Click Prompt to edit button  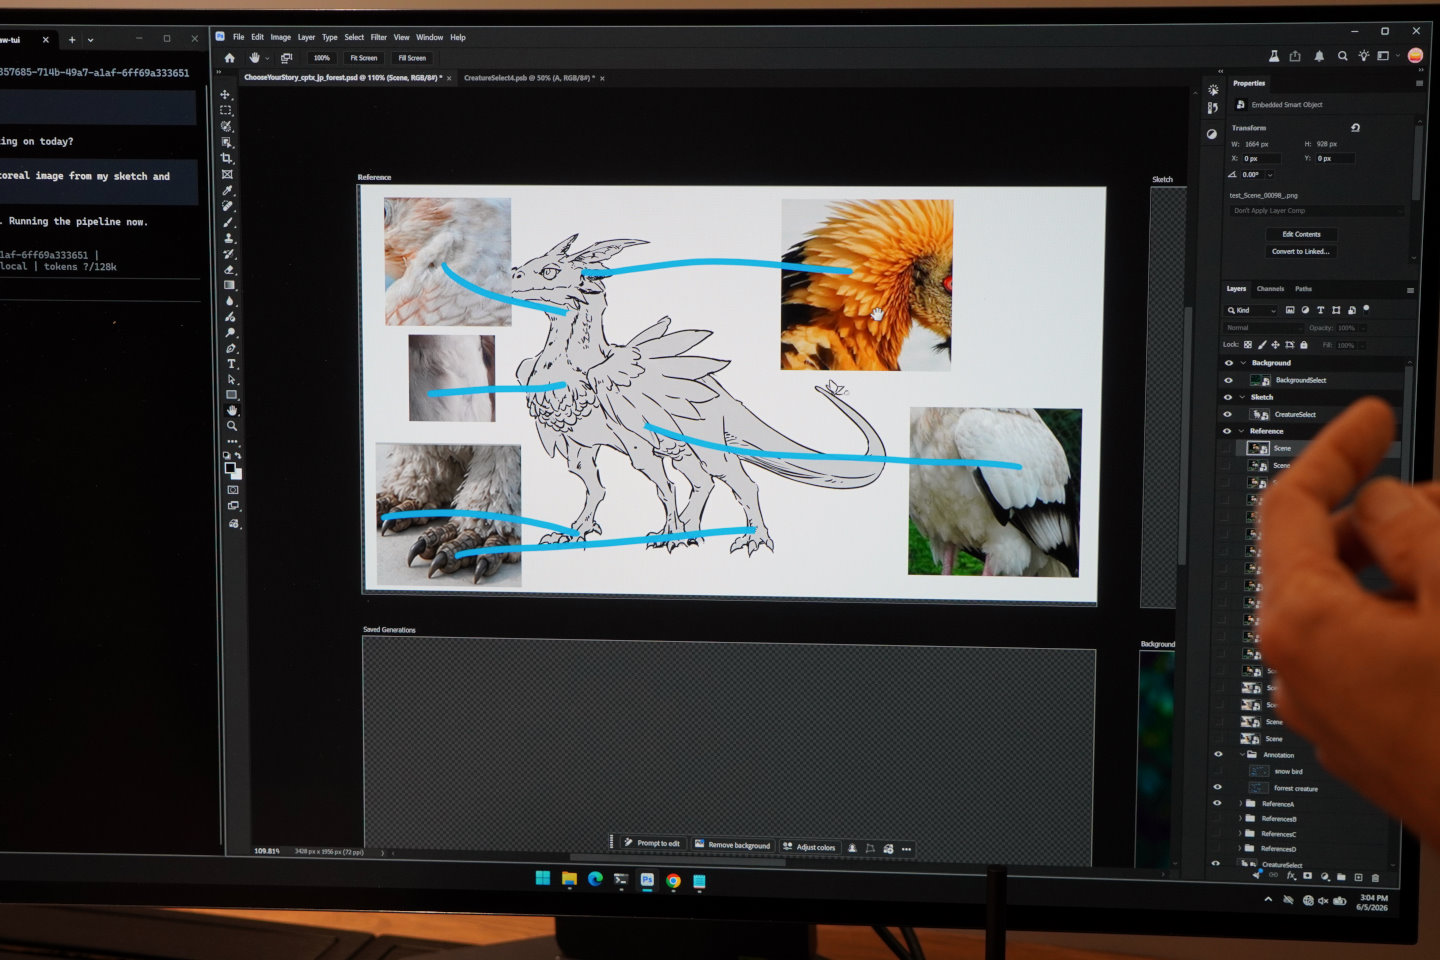click(x=652, y=843)
